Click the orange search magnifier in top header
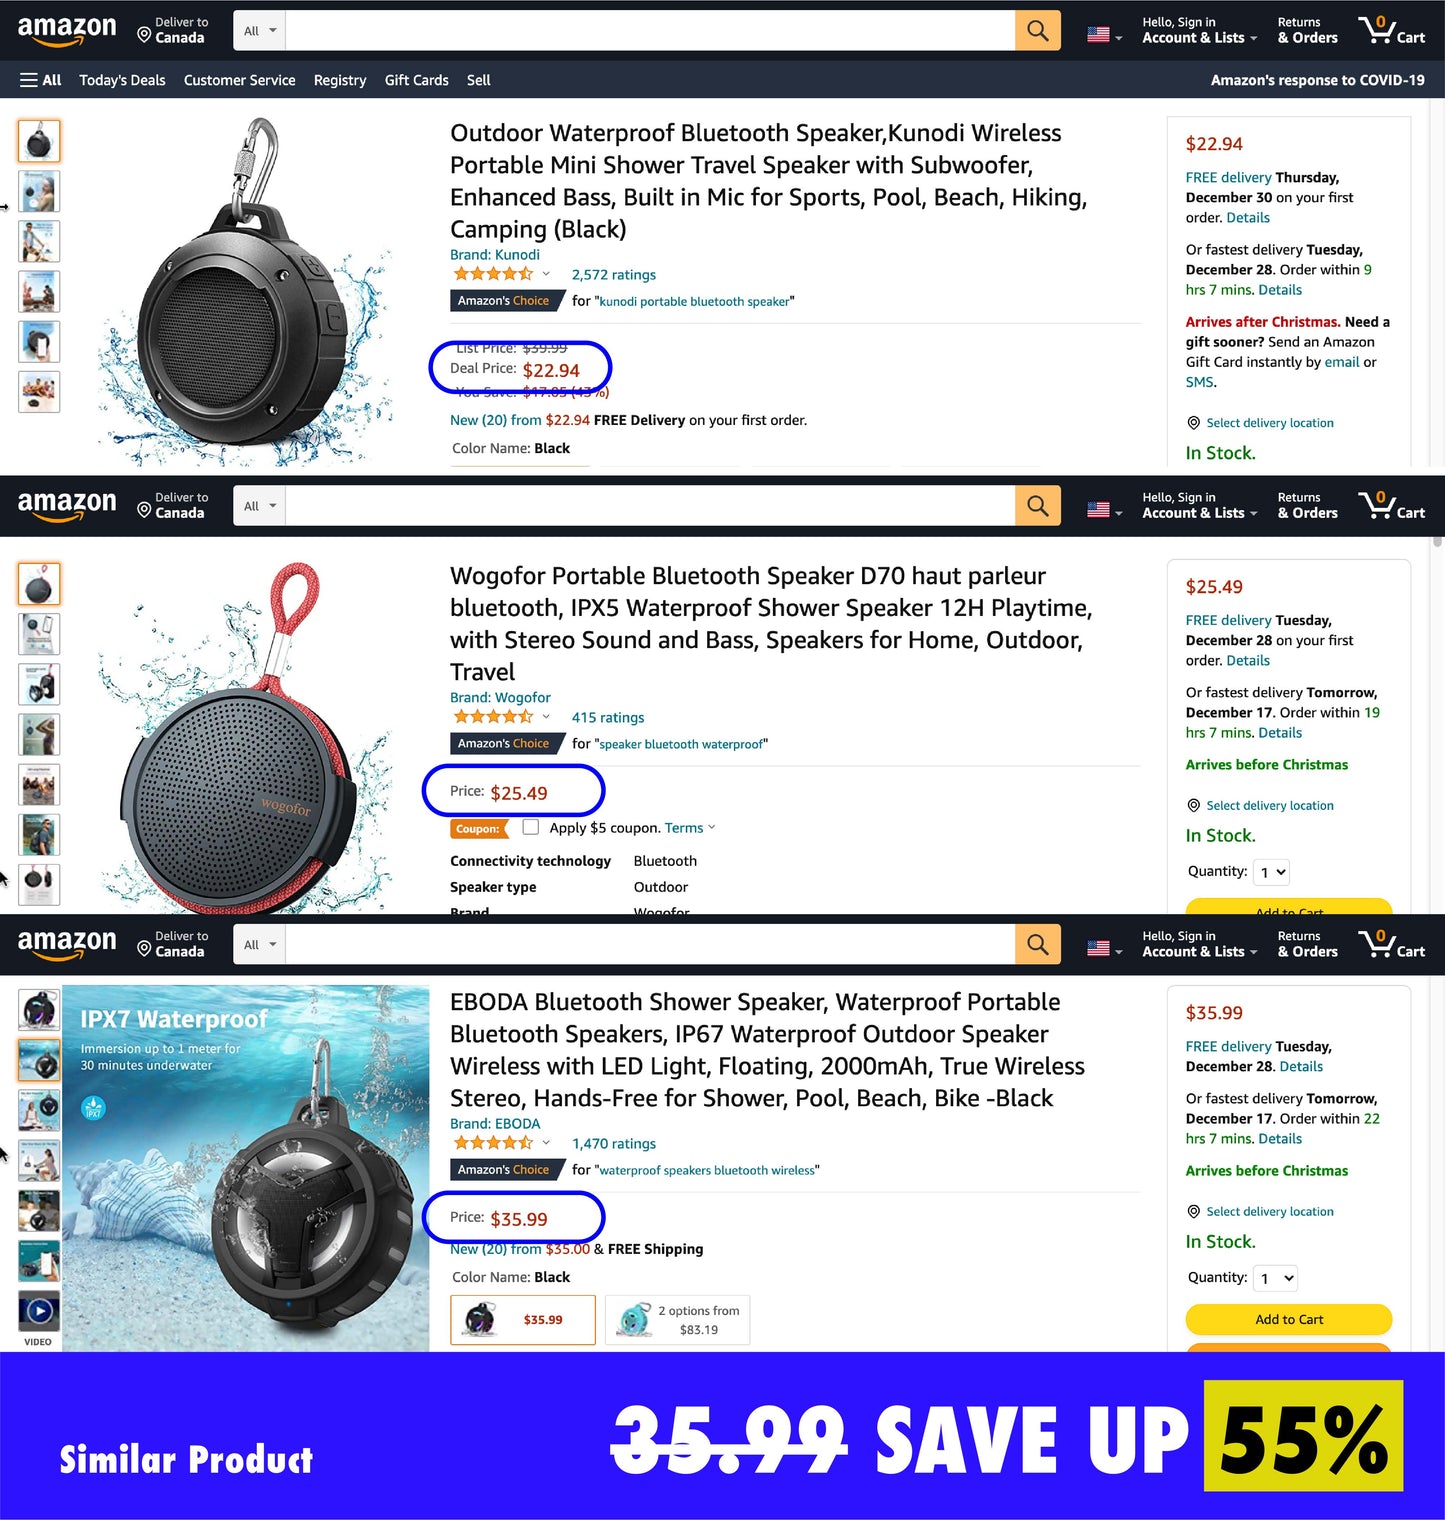The width and height of the screenshot is (1445, 1520). [1037, 31]
